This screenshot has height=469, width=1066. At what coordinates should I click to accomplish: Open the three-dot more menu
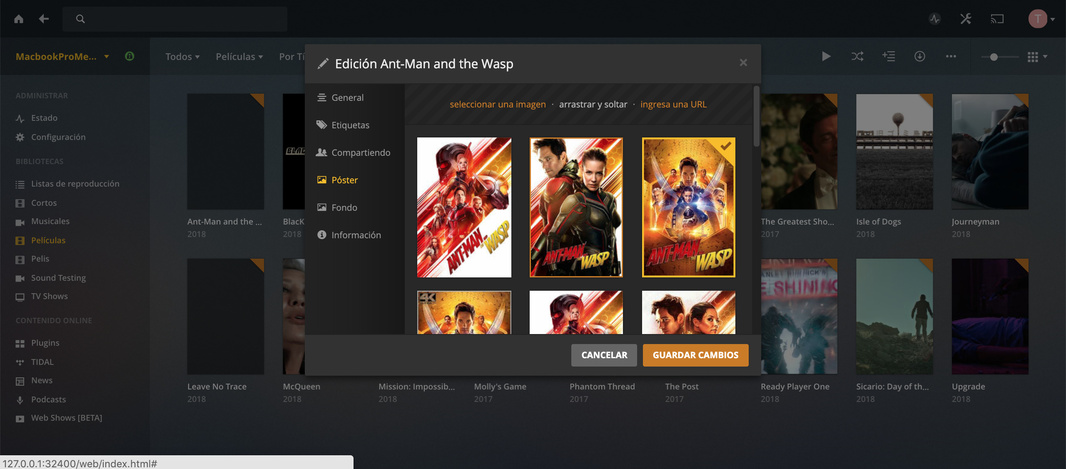coord(951,56)
